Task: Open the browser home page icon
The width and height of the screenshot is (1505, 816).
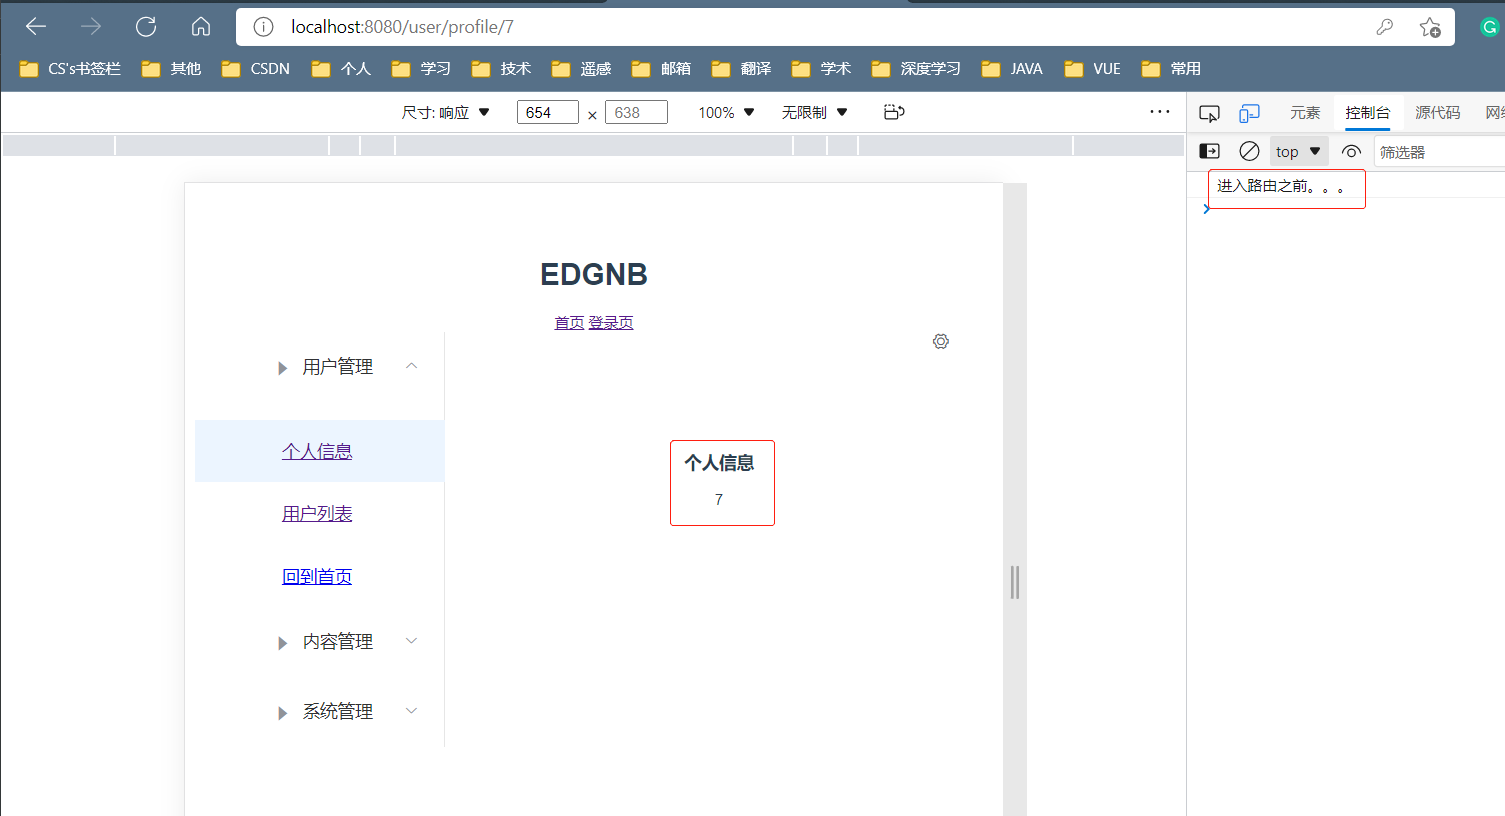Action: (201, 27)
